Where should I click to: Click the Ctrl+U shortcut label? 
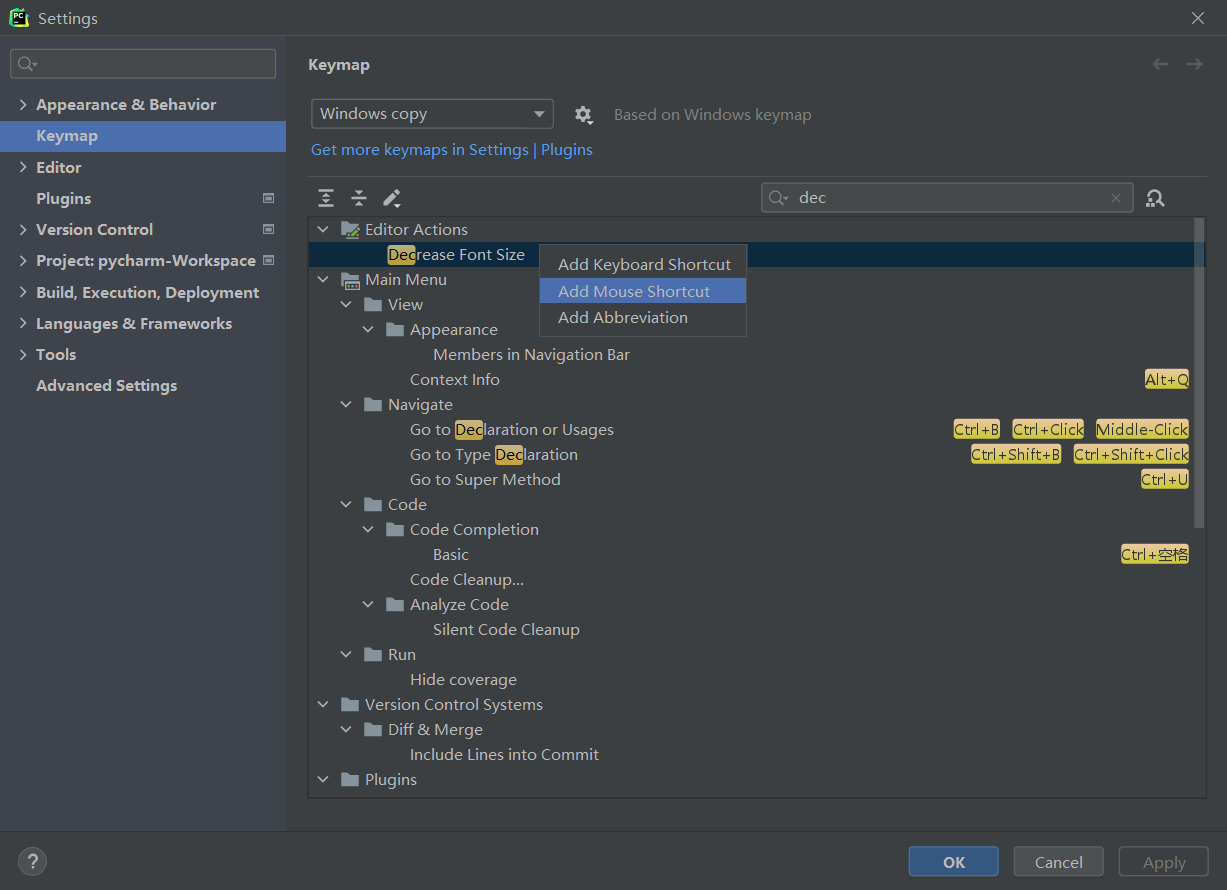(x=1165, y=480)
